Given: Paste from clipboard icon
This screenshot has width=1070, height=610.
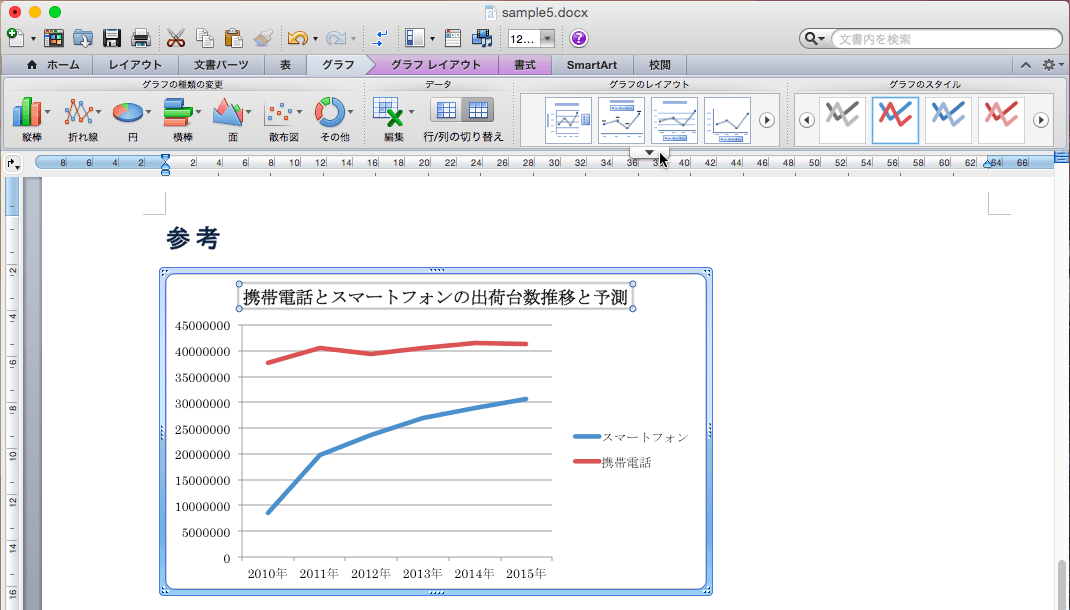Looking at the screenshot, I should (234, 38).
